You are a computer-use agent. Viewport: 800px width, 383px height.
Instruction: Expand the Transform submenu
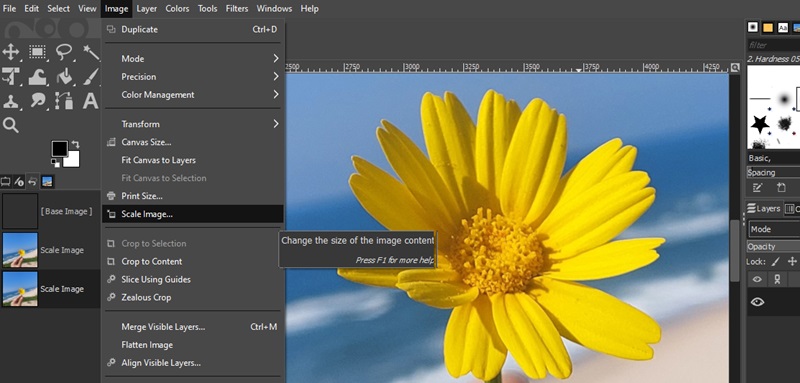(193, 124)
